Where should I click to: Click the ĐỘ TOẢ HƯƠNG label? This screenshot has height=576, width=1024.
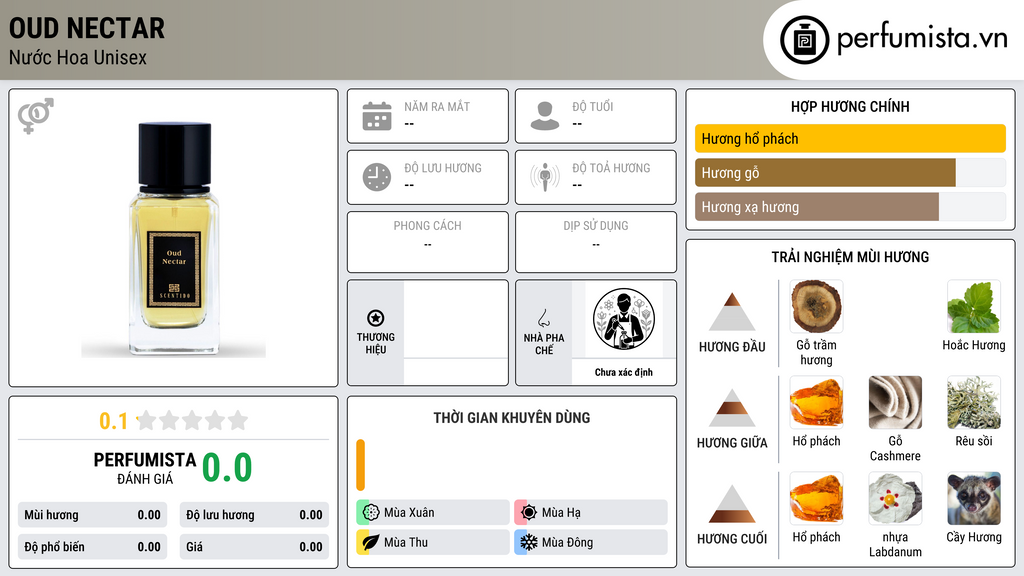[x=611, y=168]
